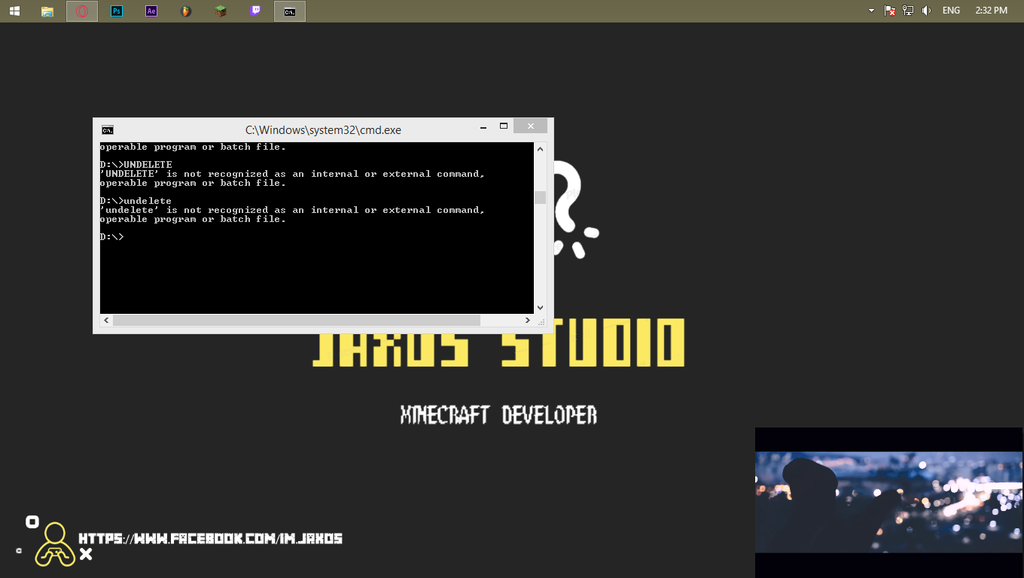This screenshot has height=578, width=1024.
Task: Open clock showing 2:32 PM
Action: point(991,10)
